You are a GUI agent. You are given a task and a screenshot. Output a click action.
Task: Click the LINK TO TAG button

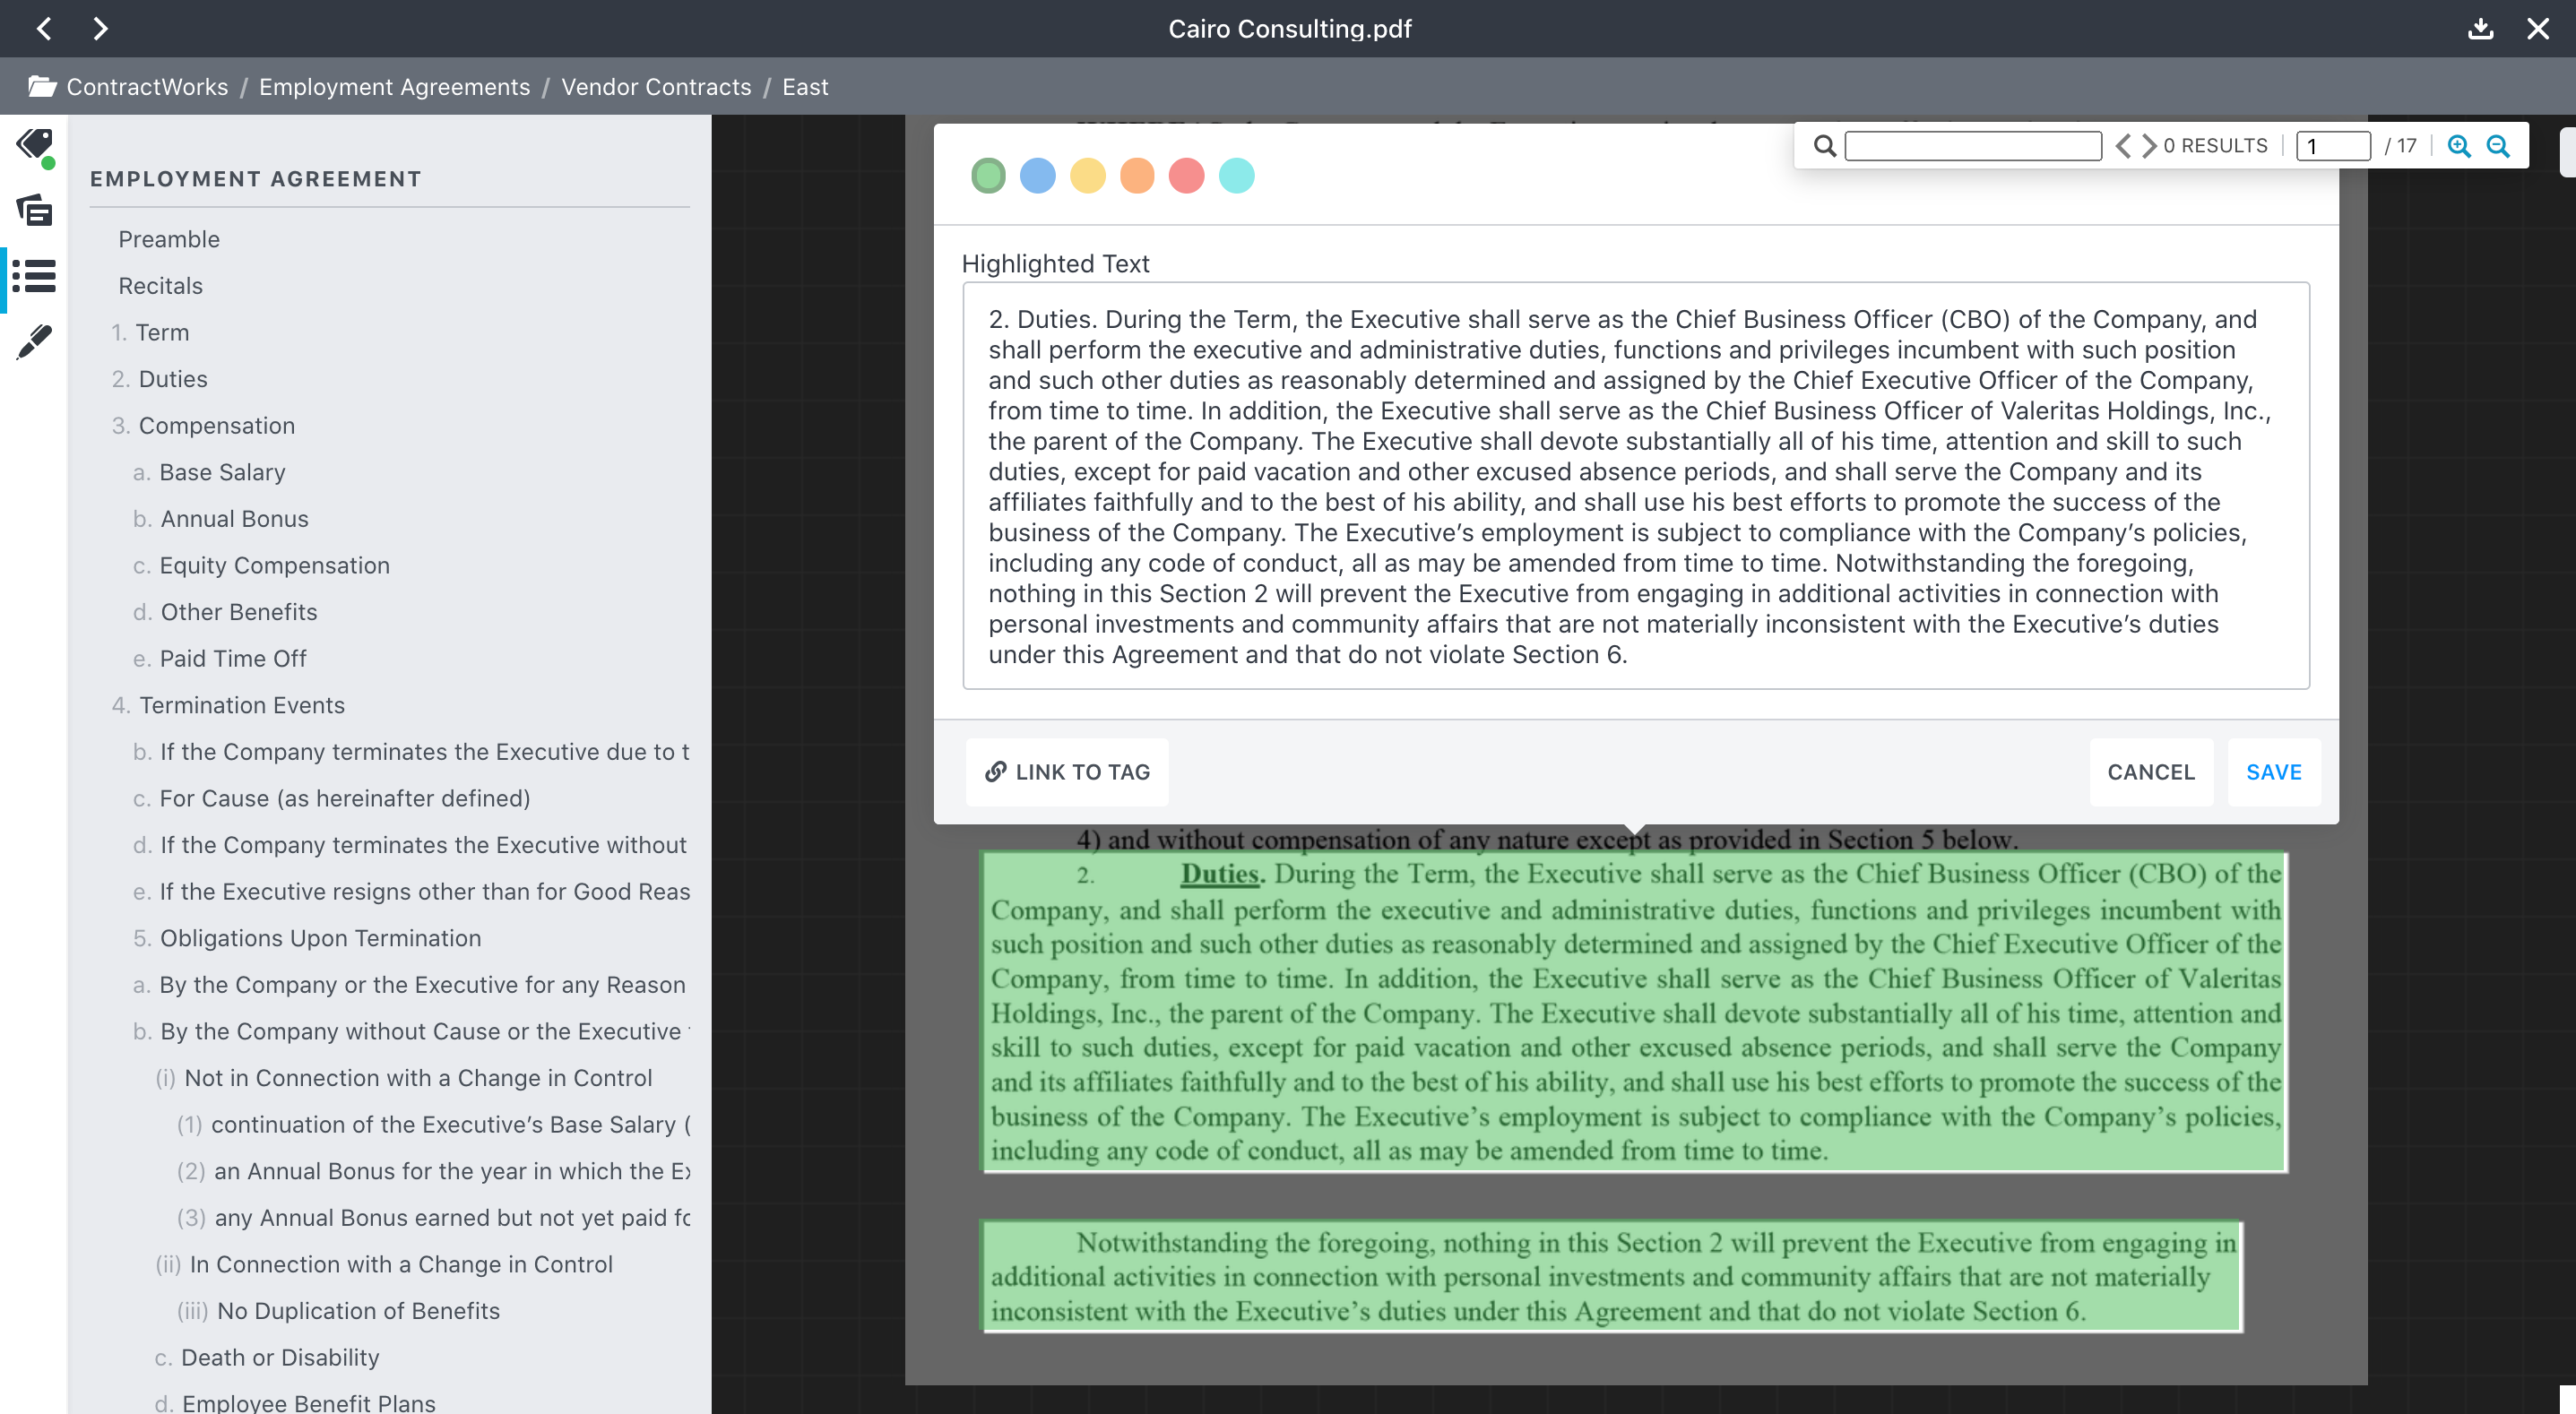coord(1066,772)
